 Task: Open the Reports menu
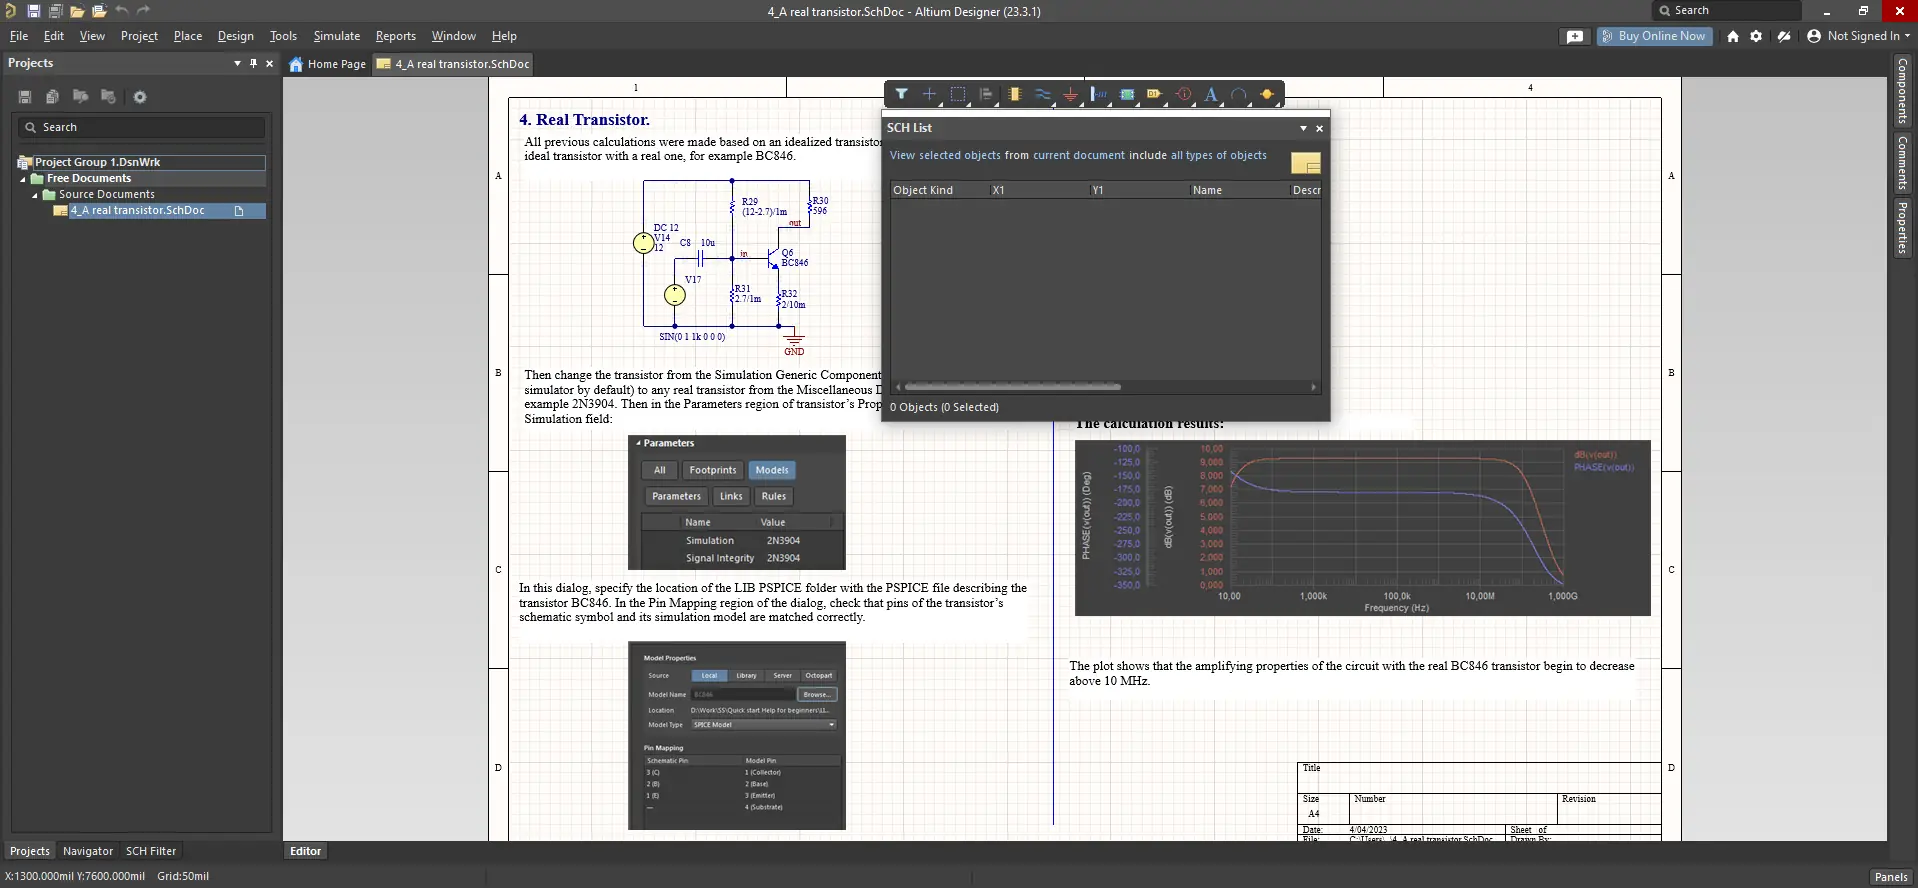[396, 36]
